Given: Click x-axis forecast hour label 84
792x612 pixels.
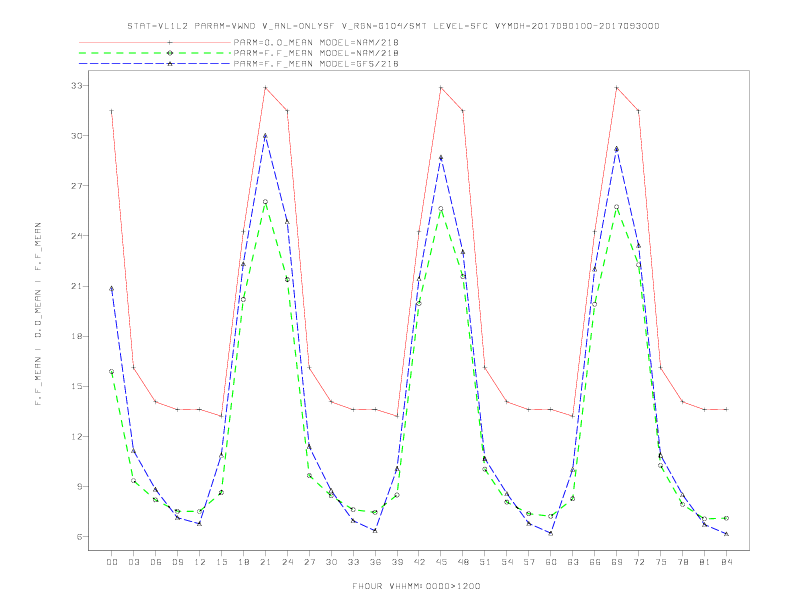Looking at the screenshot, I should click(727, 562).
